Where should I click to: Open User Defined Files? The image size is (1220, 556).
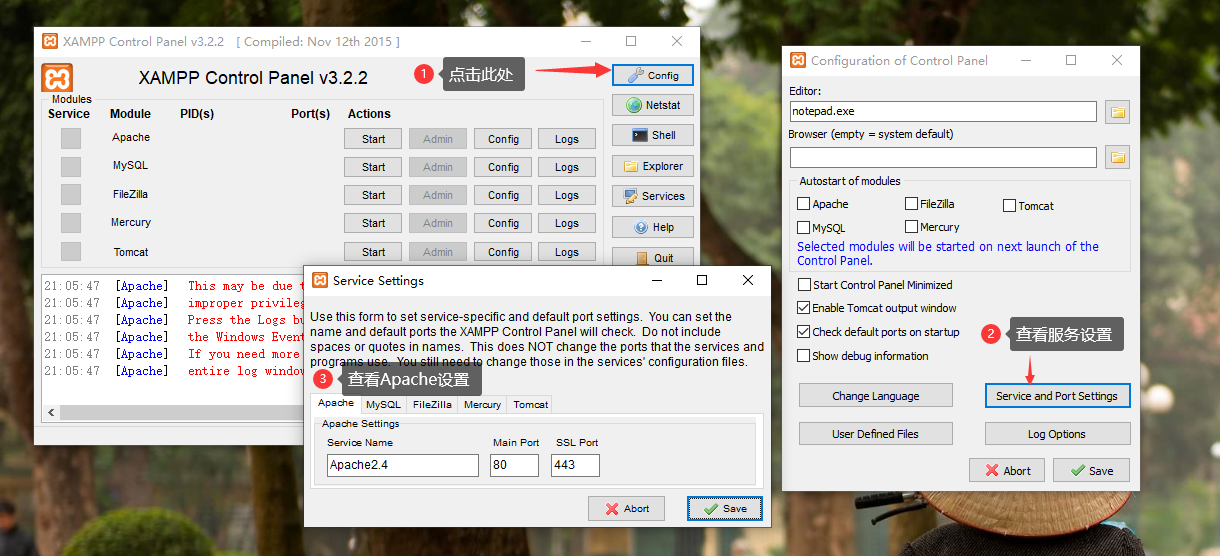(x=876, y=434)
